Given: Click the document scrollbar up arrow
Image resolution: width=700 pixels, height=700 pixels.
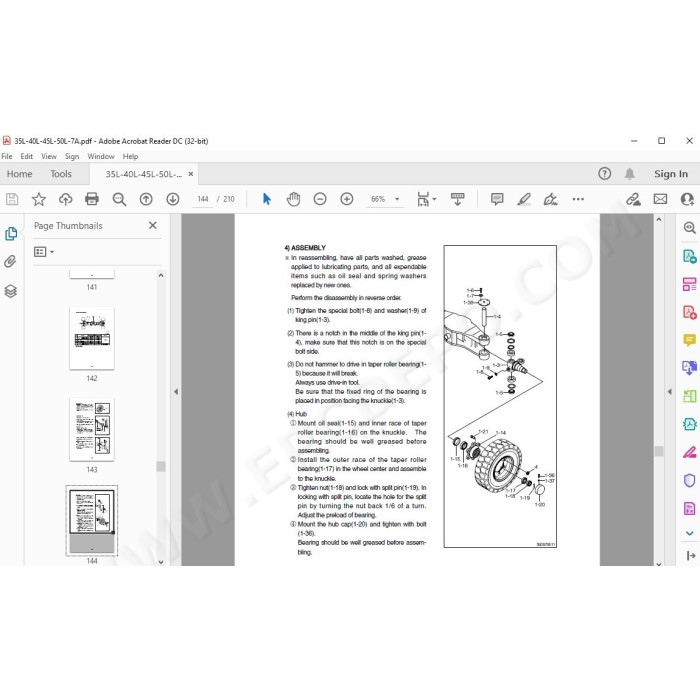Looking at the screenshot, I should tap(658, 219).
